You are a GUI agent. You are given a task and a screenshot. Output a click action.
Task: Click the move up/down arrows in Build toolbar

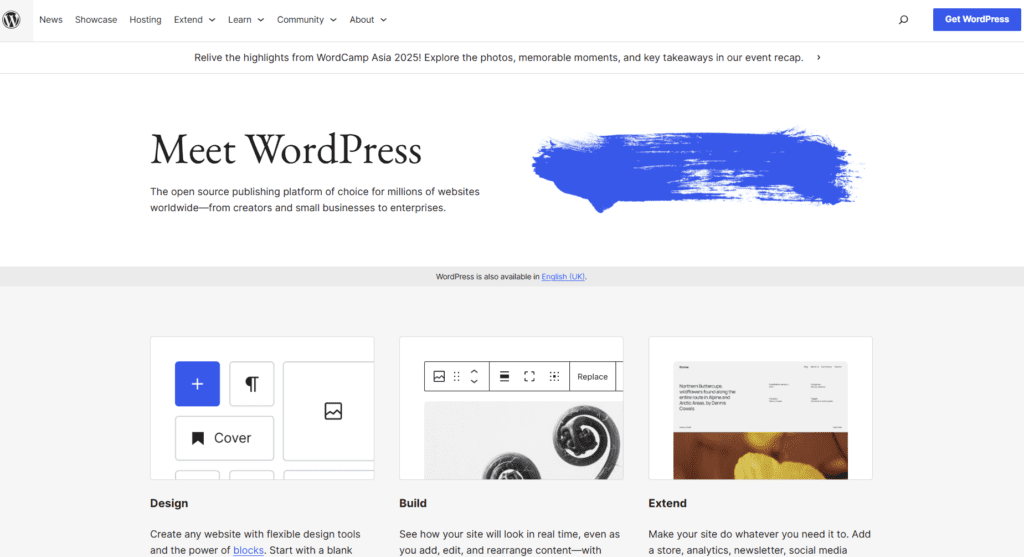pos(474,376)
